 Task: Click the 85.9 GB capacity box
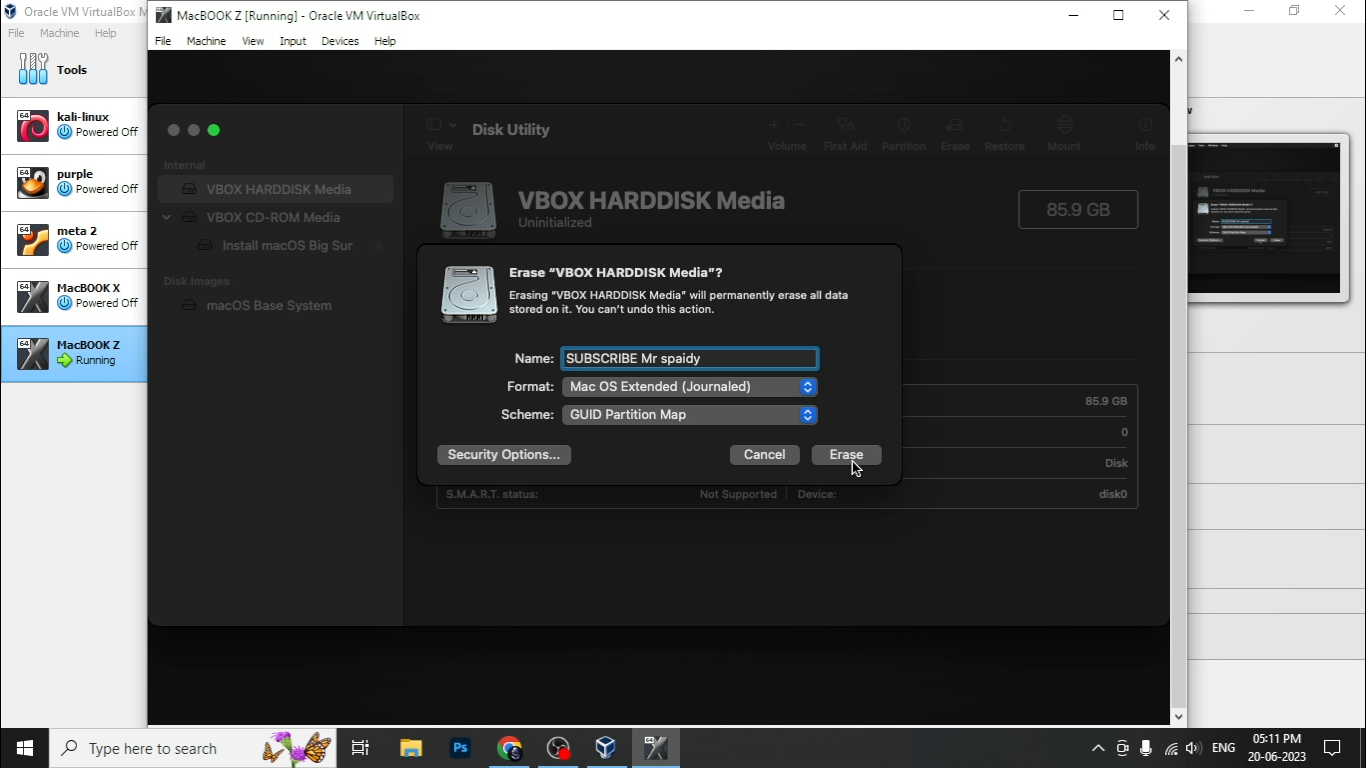[1078, 210]
